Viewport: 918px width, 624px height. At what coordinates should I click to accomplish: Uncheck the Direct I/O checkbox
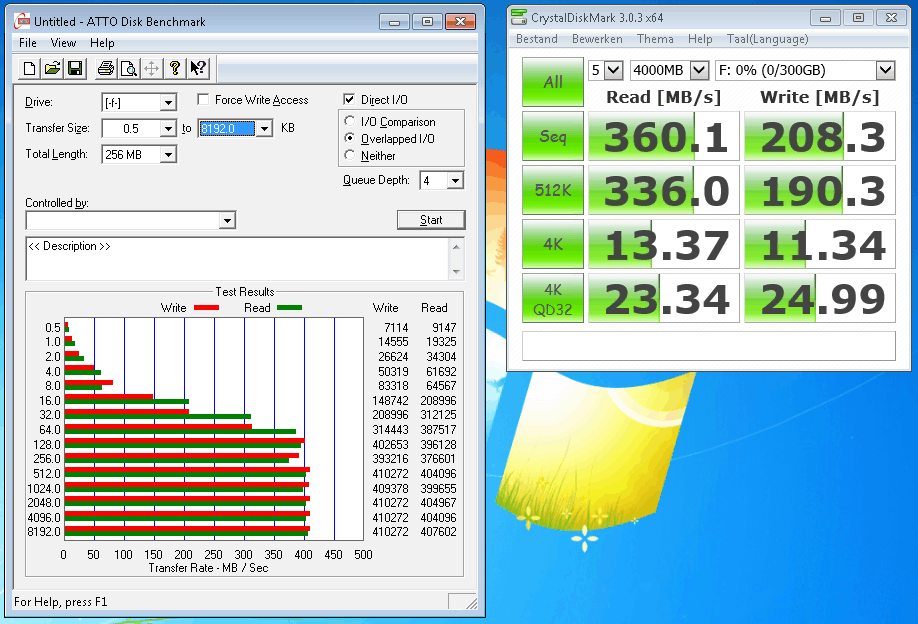coord(349,100)
